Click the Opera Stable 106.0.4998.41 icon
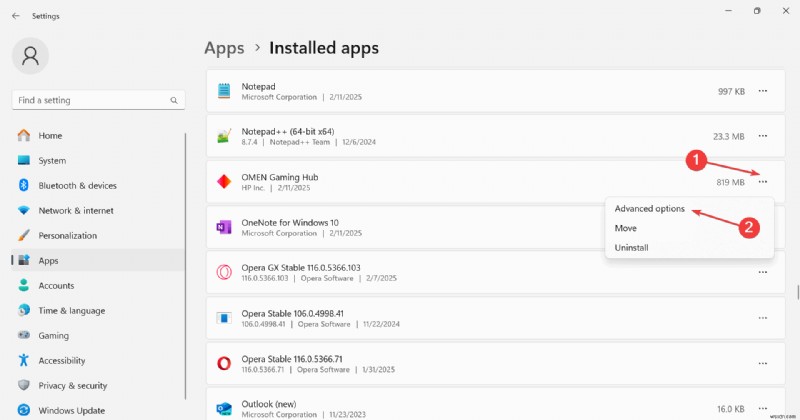Viewport: 800px width, 420px height. click(x=224, y=318)
